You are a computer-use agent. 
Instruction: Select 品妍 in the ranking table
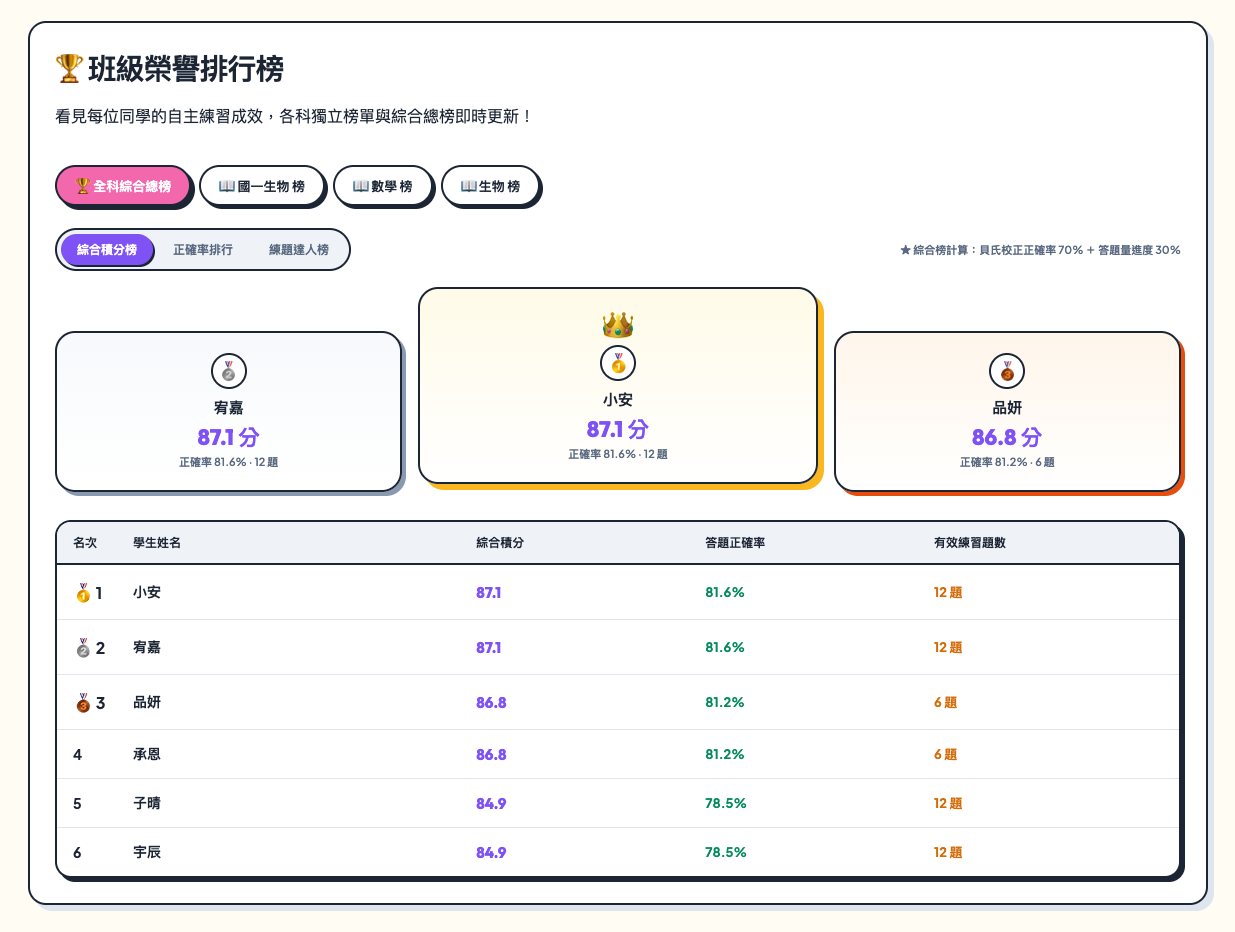pyautogui.click(x=147, y=703)
